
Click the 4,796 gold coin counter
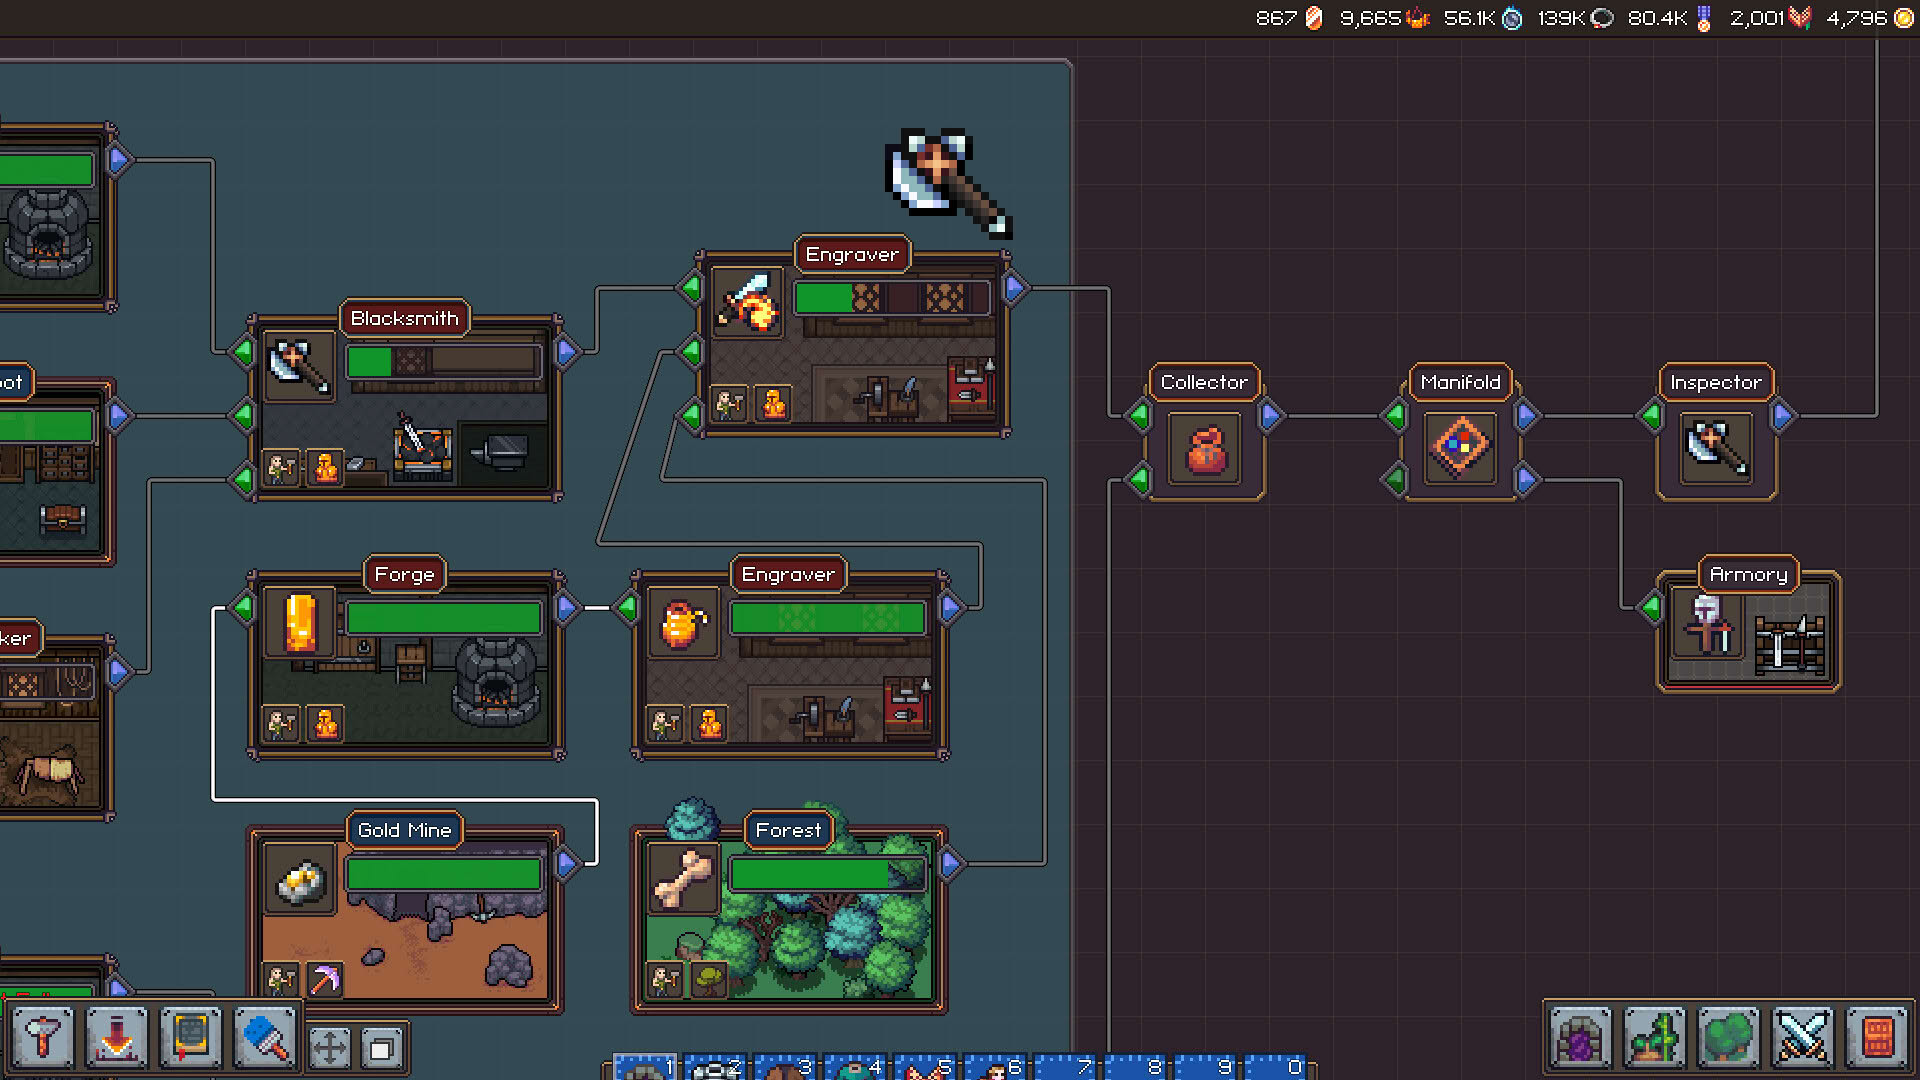(x=1869, y=18)
